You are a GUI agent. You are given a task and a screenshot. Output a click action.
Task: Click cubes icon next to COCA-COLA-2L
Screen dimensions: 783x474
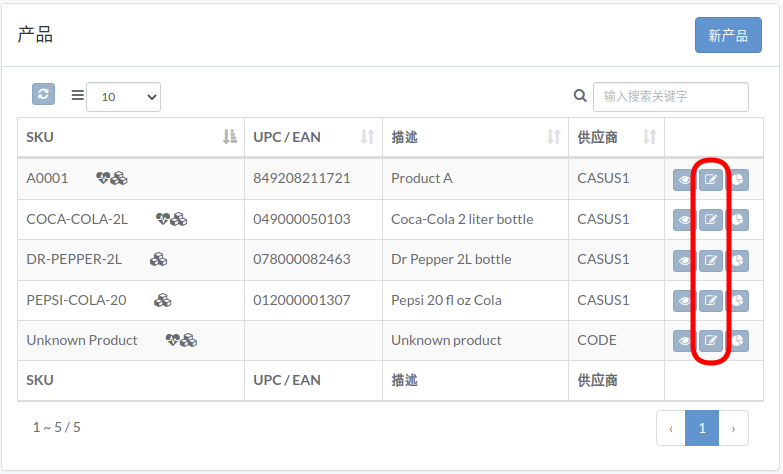tap(179, 219)
